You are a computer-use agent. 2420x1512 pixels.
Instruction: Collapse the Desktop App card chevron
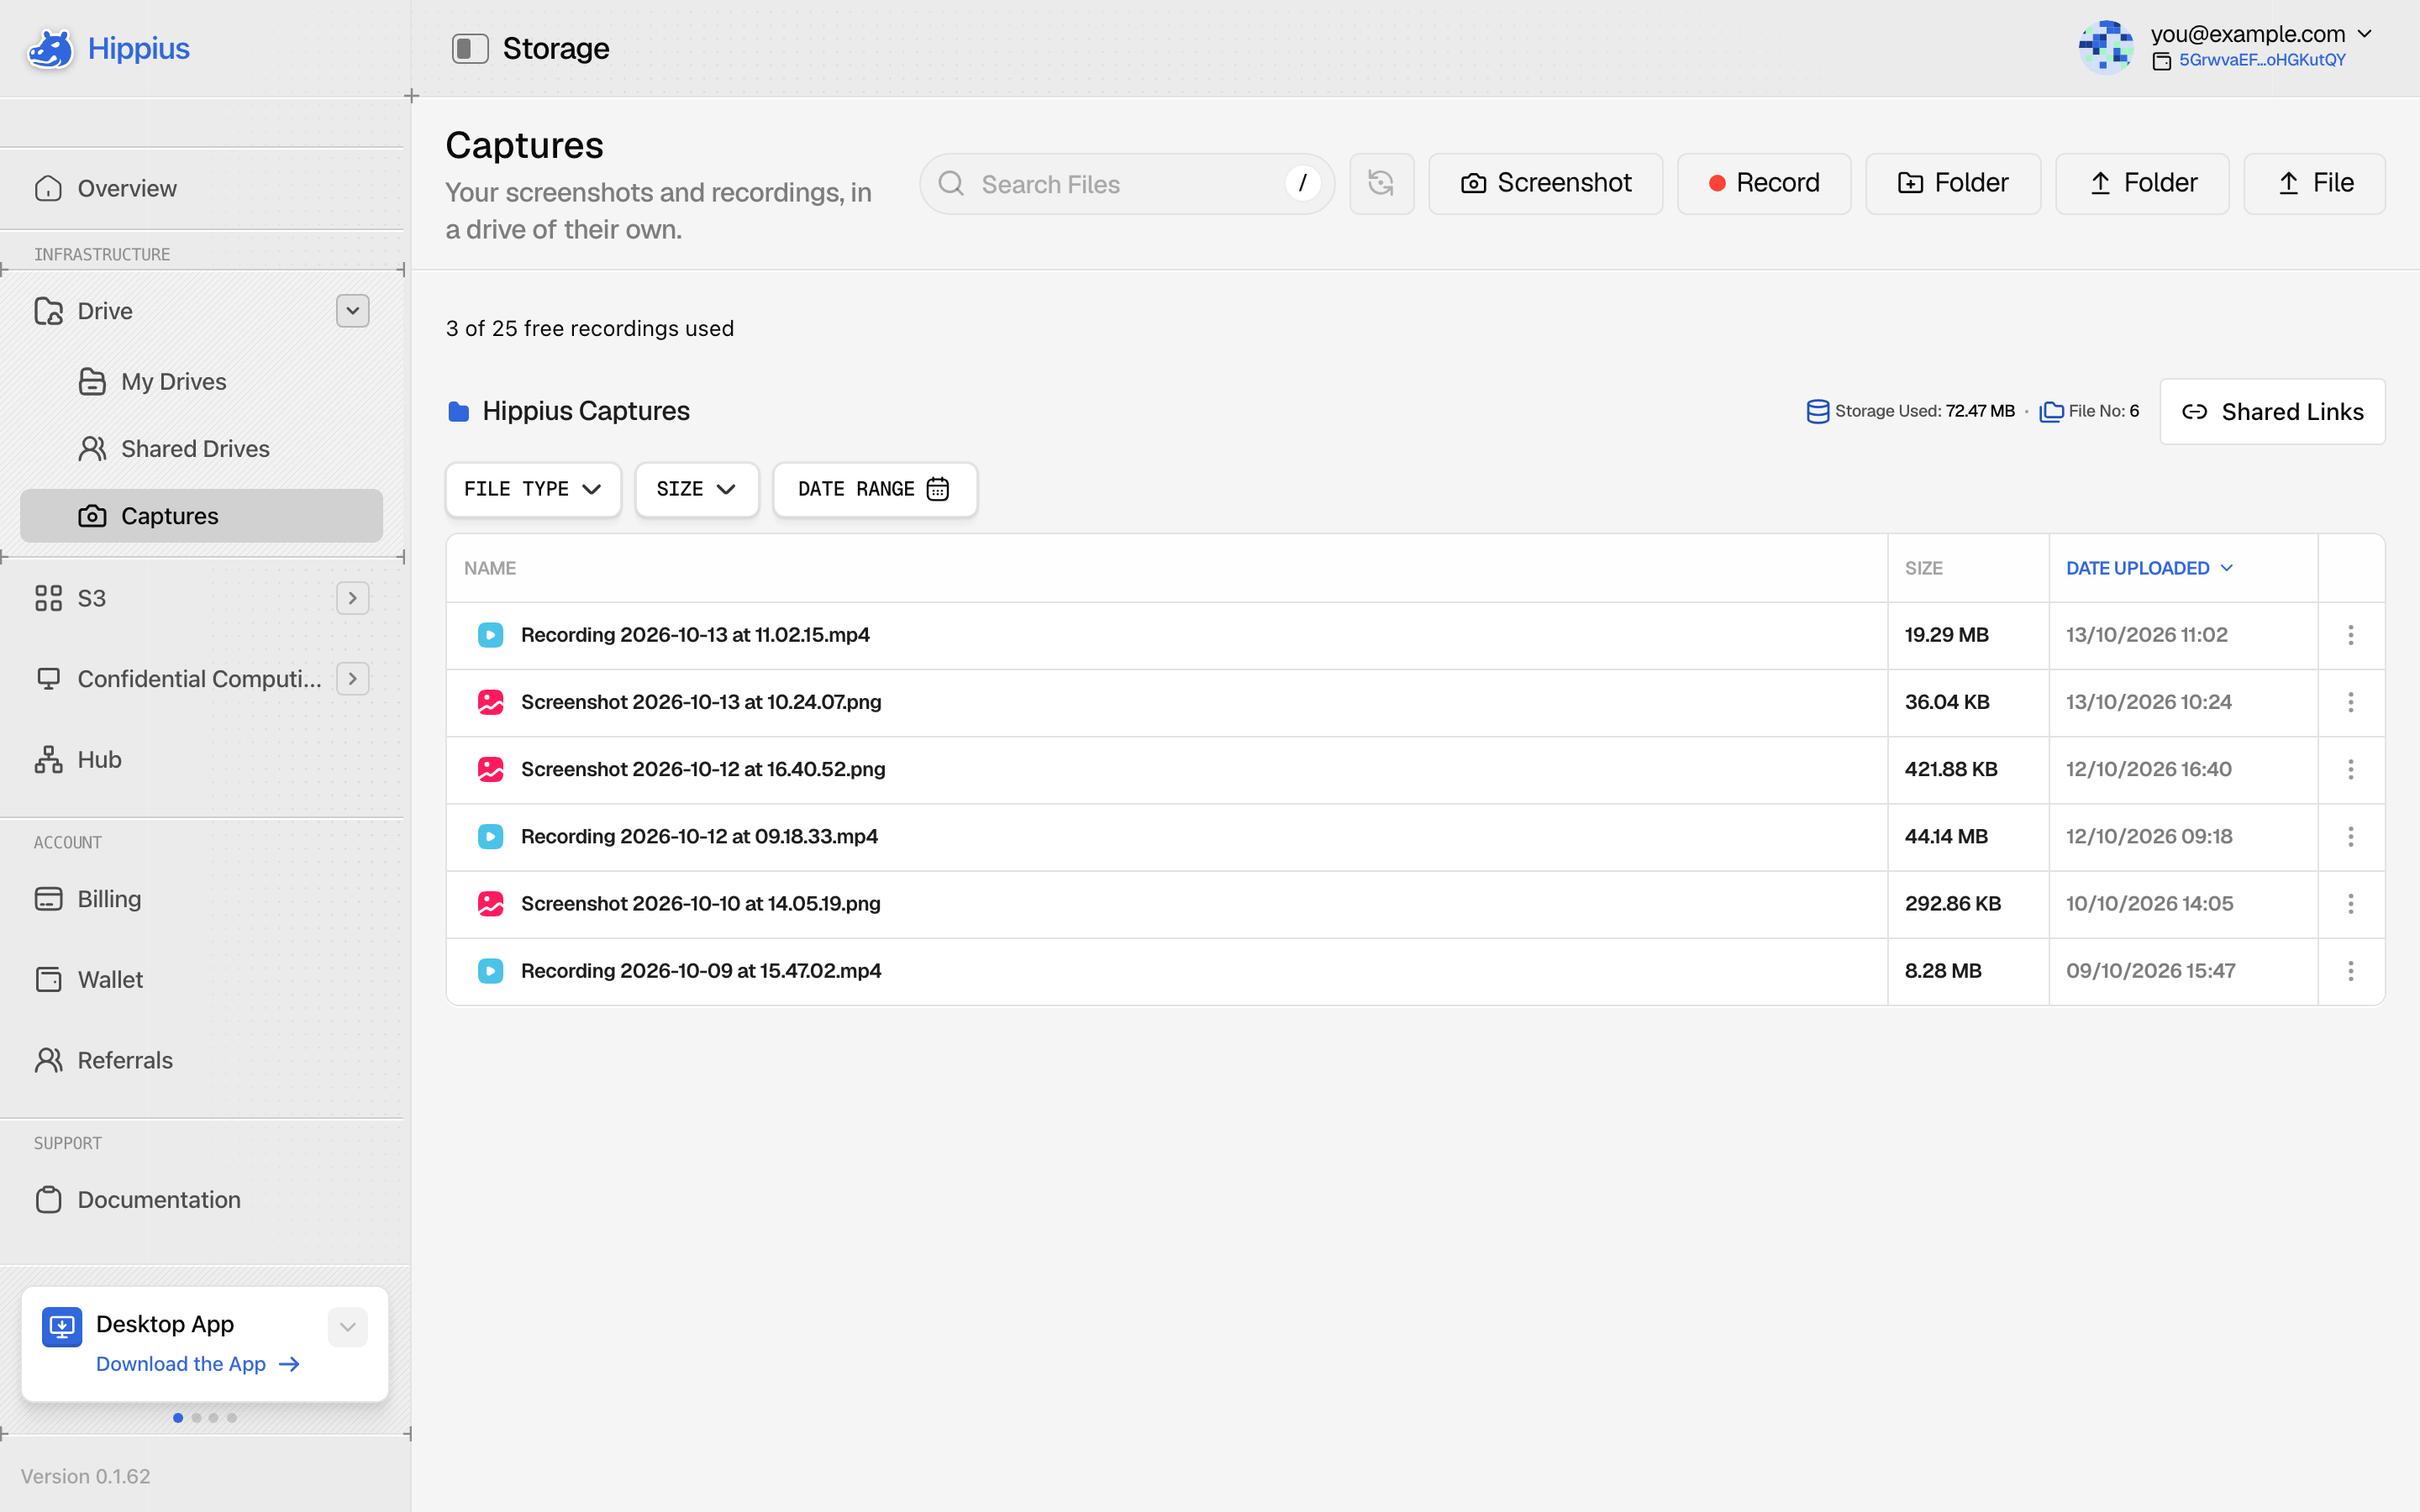pos(347,1327)
